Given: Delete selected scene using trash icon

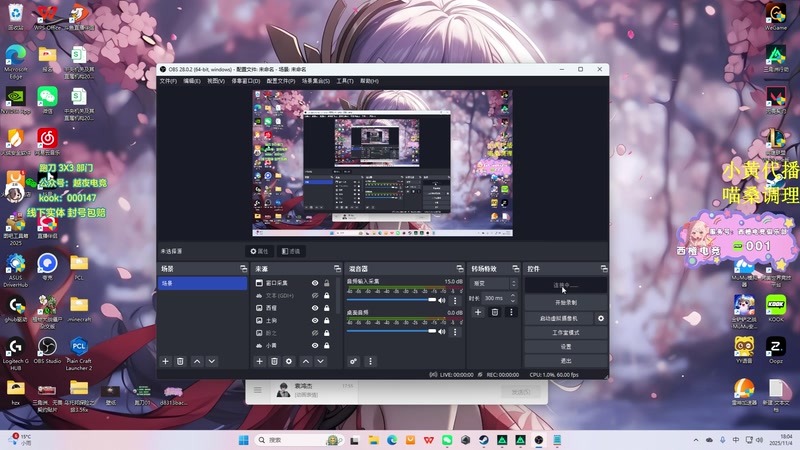Looking at the screenshot, I should pyautogui.click(x=180, y=361).
